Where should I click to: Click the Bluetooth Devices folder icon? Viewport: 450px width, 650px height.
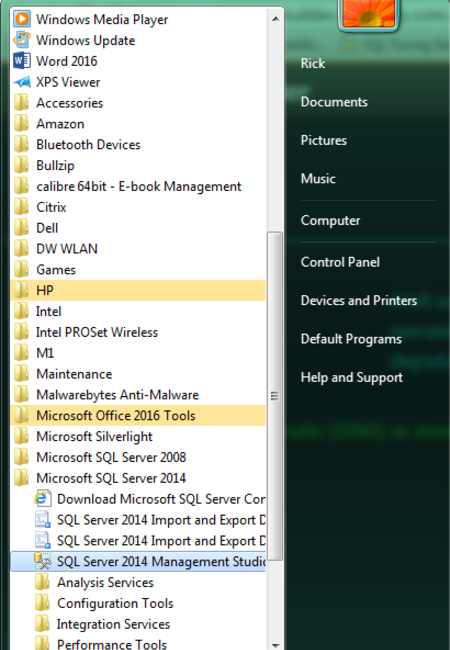coord(21,144)
